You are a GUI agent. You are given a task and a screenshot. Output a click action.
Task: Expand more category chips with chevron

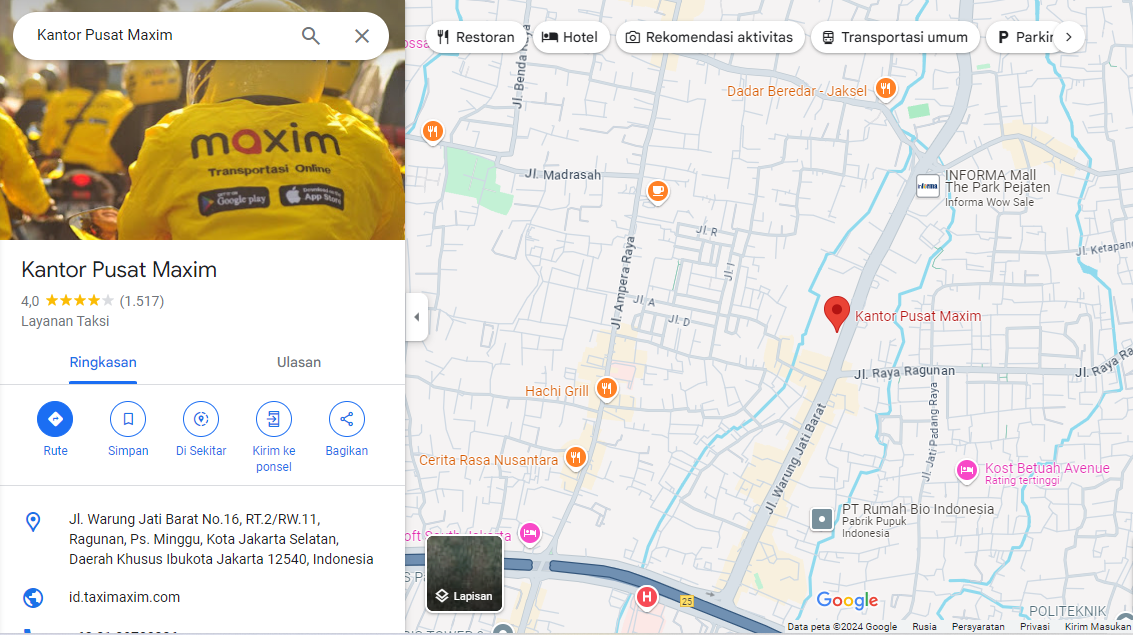coord(1069,38)
